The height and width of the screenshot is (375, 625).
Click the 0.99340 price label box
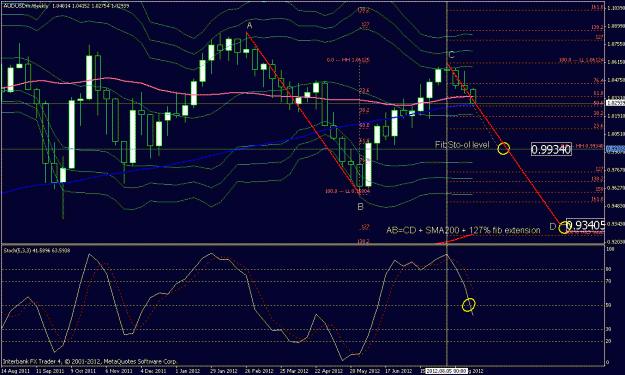[x=551, y=149]
